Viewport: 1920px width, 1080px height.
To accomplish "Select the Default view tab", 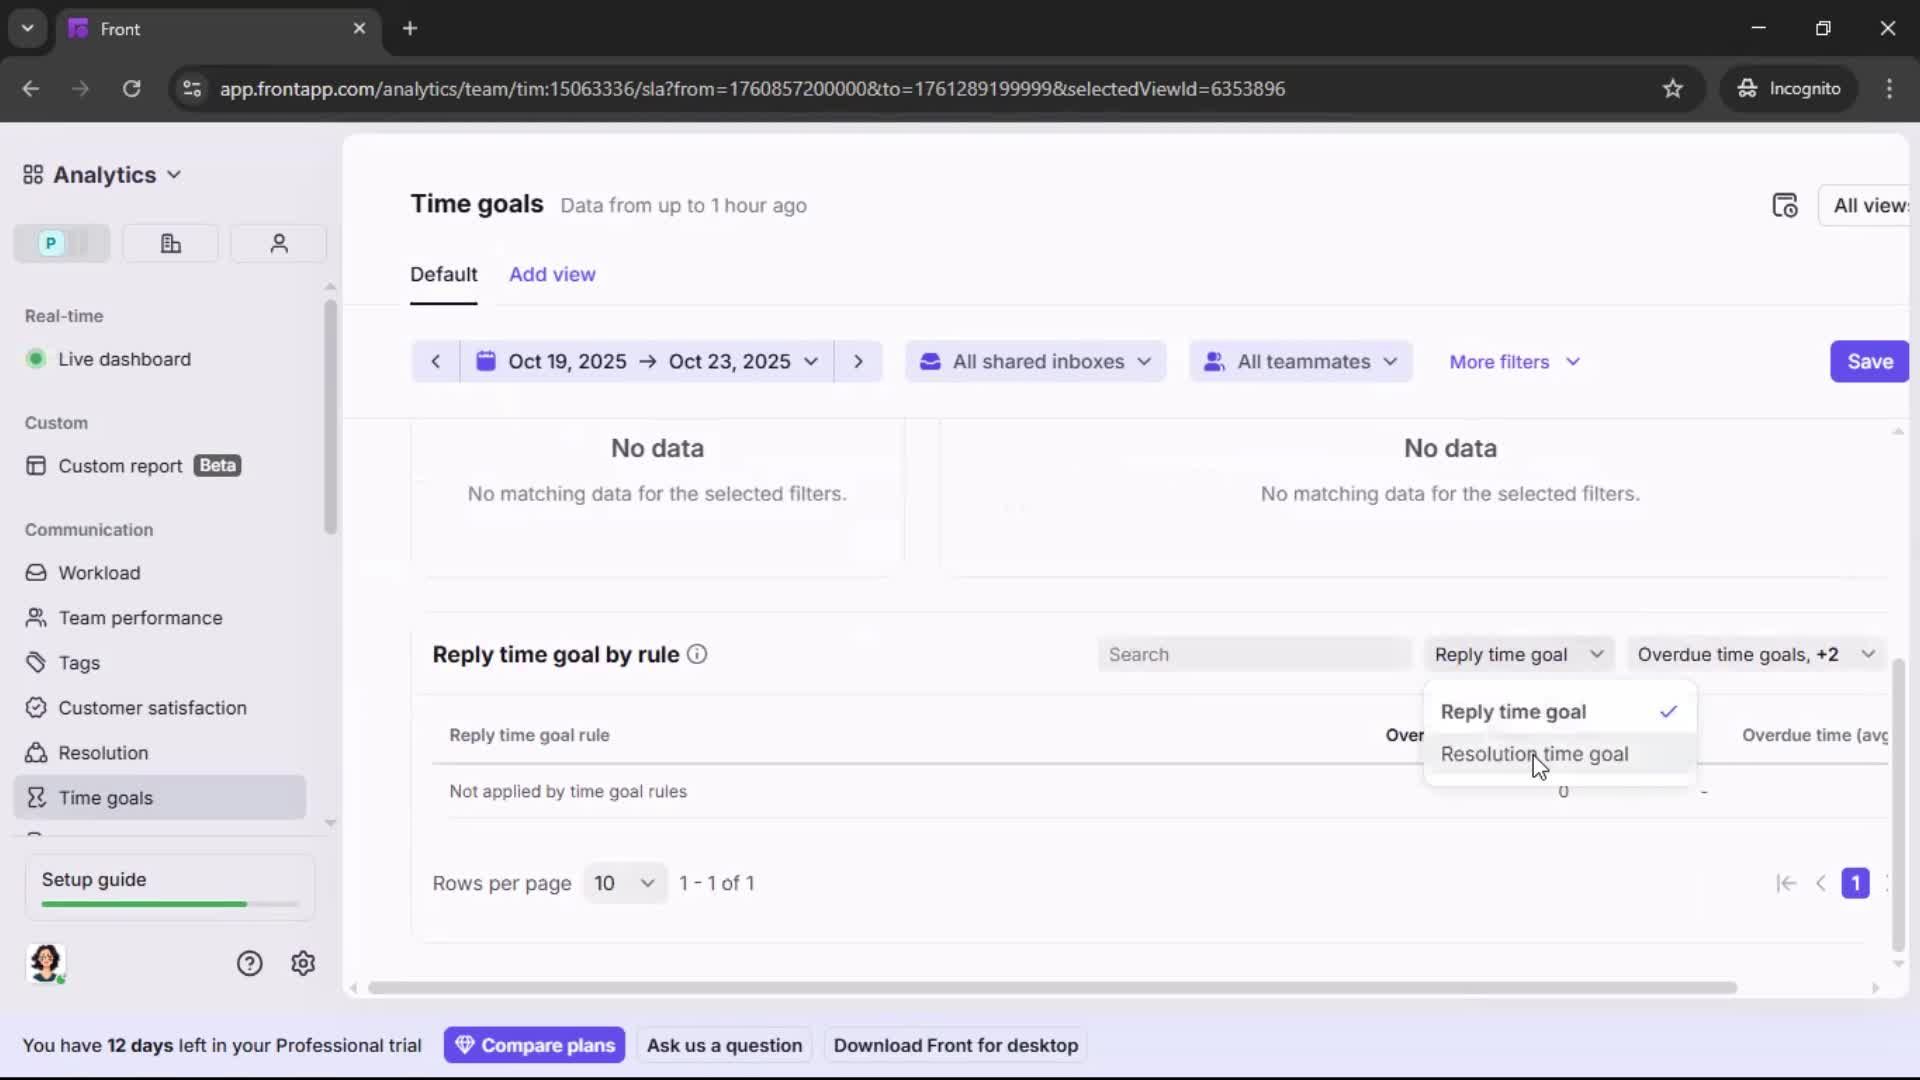I will coord(444,274).
